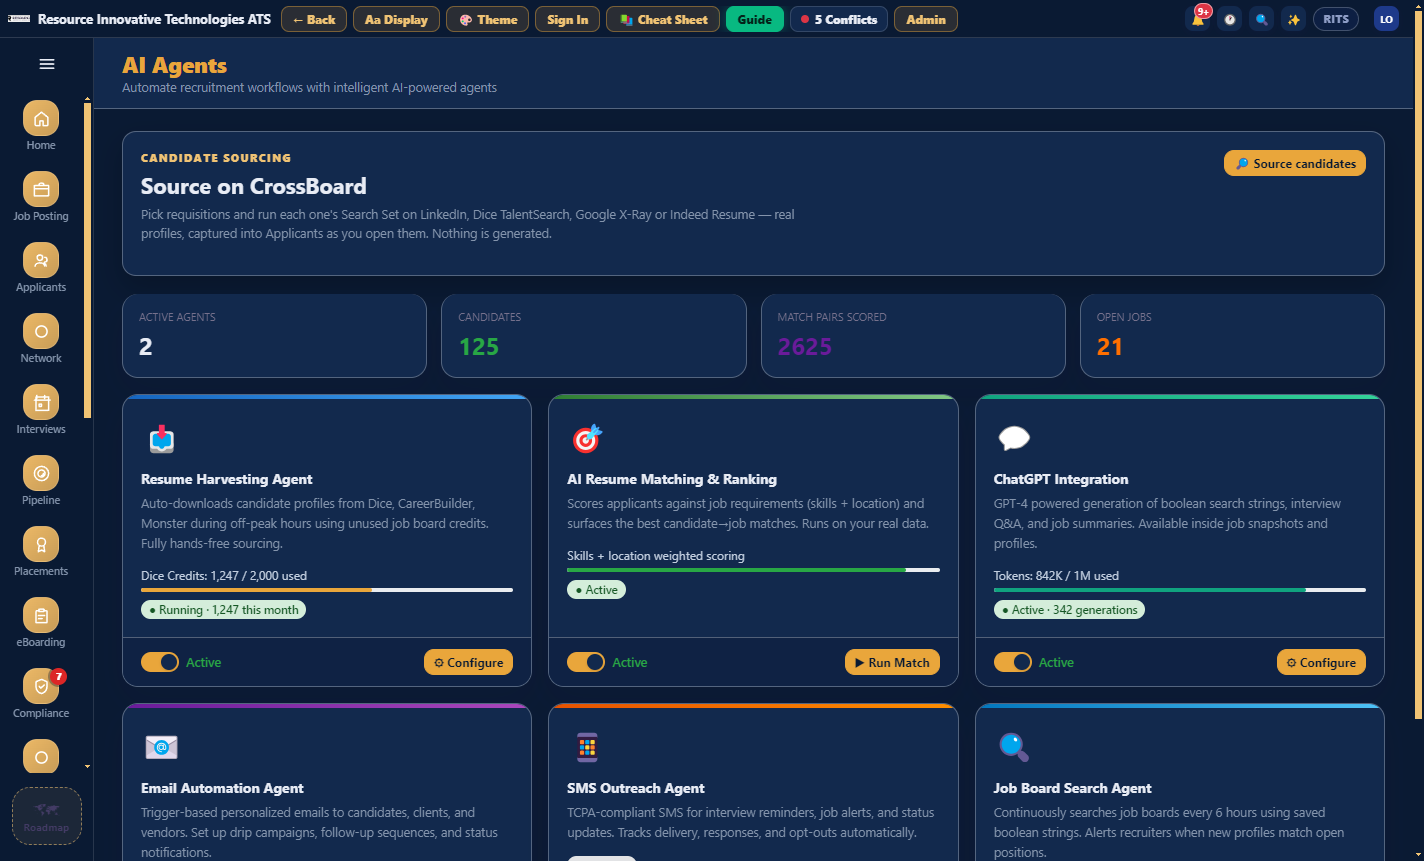Open the Interviews calendar icon
Screen dimensions: 1424x861
[x=41, y=403]
